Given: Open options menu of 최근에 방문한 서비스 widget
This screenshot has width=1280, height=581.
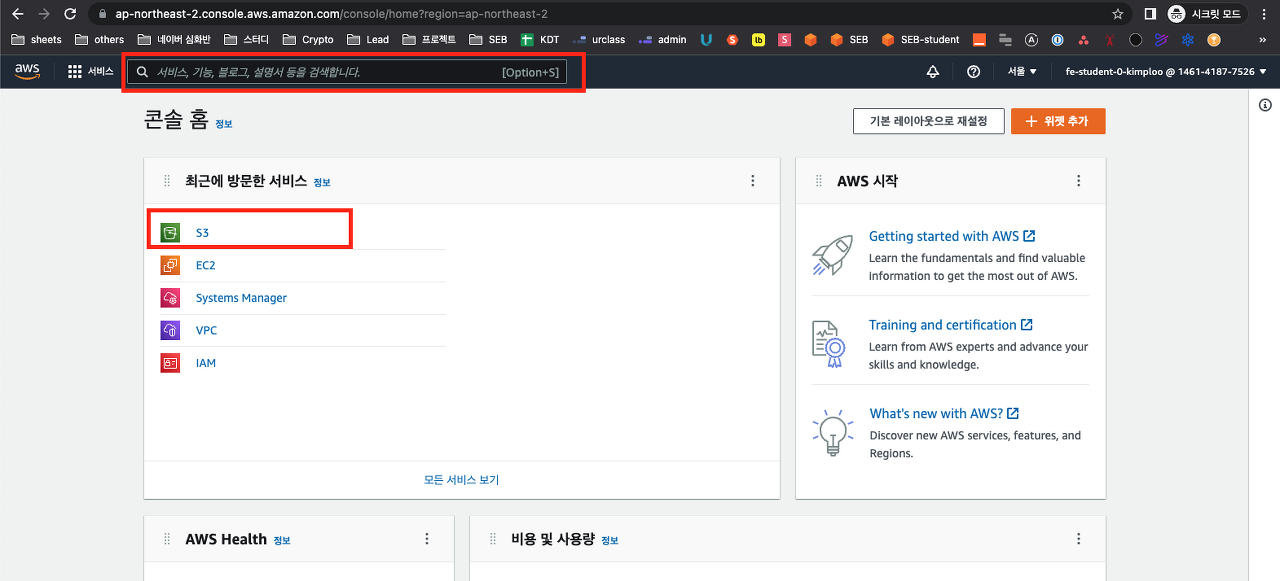Looking at the screenshot, I should [x=753, y=181].
